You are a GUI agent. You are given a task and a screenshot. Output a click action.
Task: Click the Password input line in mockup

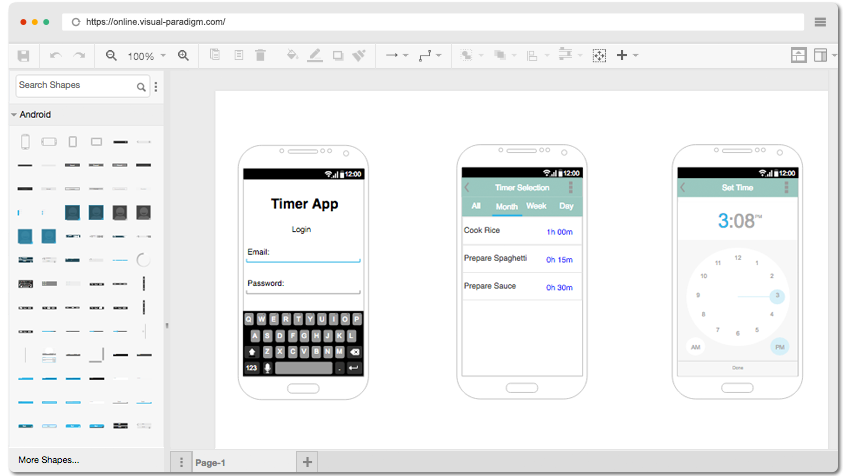pyautogui.click(x=303, y=293)
